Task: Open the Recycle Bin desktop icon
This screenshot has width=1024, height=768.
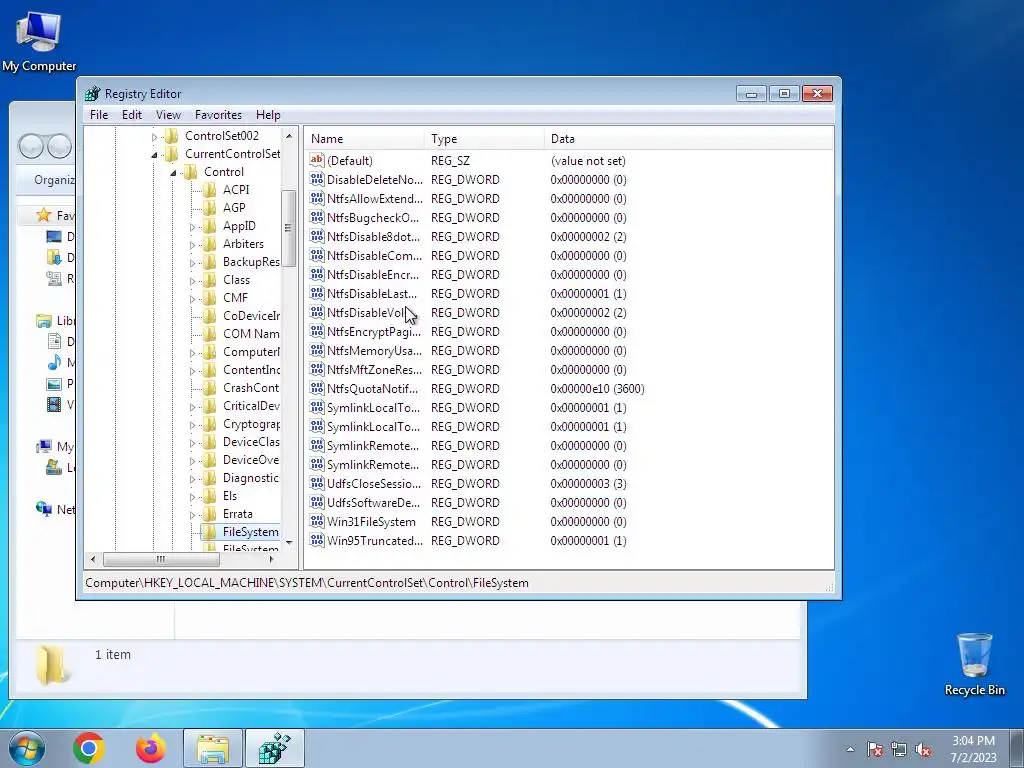Action: (974, 664)
